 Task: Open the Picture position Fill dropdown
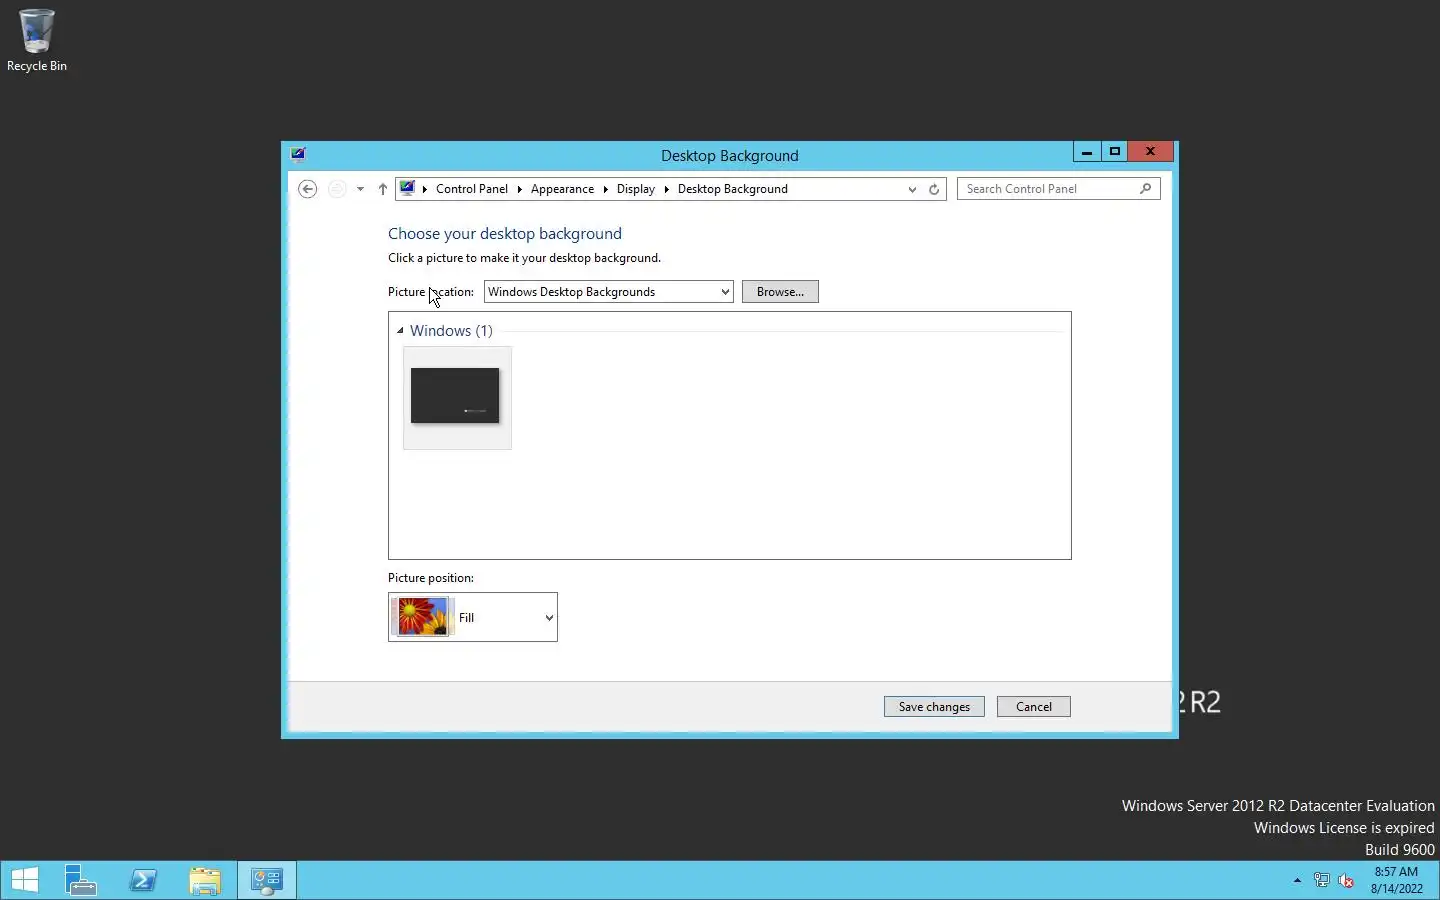coord(473,617)
